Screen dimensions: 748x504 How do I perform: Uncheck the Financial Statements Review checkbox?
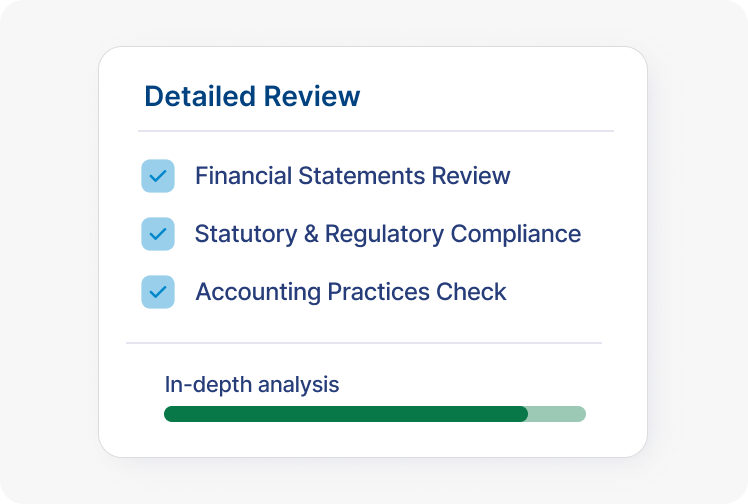158,176
